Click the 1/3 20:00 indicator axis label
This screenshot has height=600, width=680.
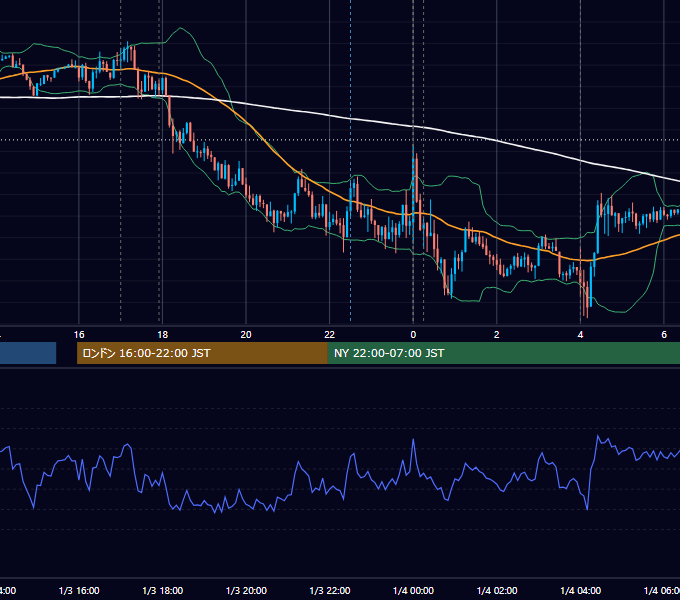click(x=246, y=590)
